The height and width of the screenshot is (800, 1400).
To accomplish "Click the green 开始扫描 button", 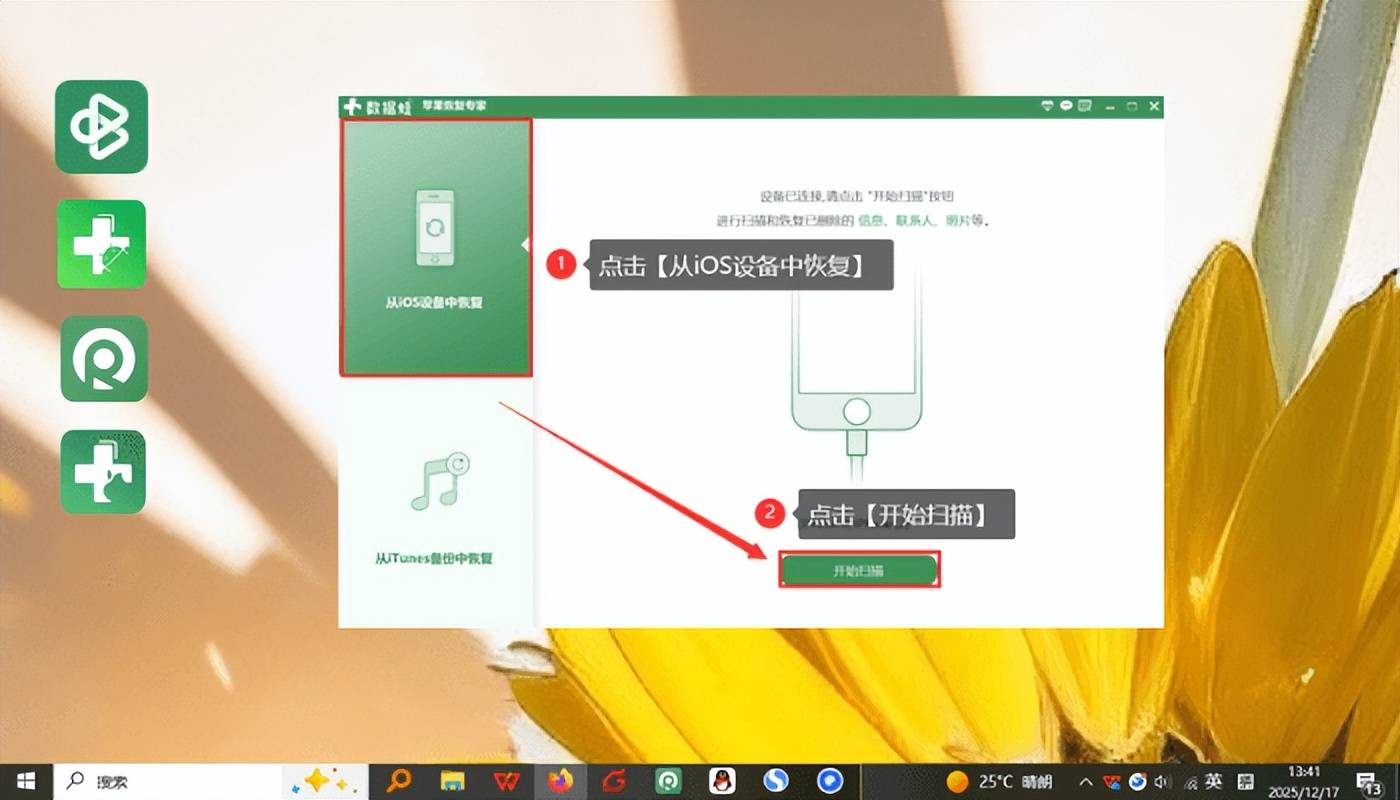I will tap(859, 570).
